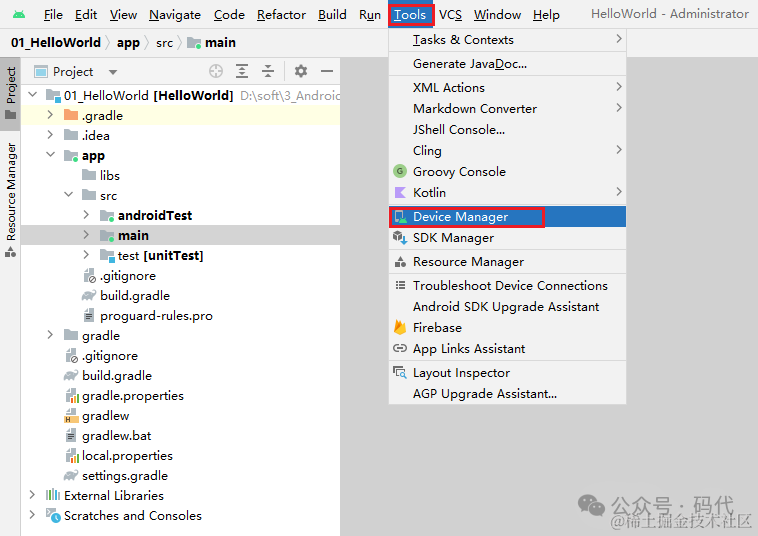
Task: Collapse the app module folder
Action: click(50, 155)
